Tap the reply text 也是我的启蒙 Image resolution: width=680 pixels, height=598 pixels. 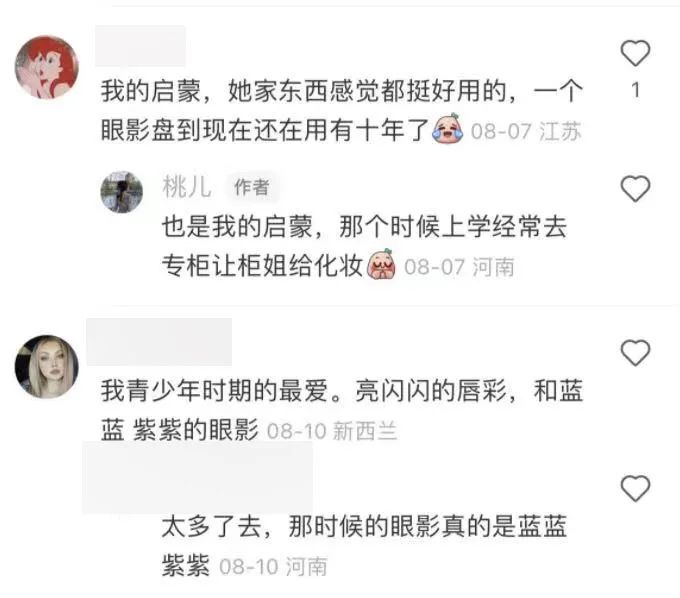(x=364, y=246)
